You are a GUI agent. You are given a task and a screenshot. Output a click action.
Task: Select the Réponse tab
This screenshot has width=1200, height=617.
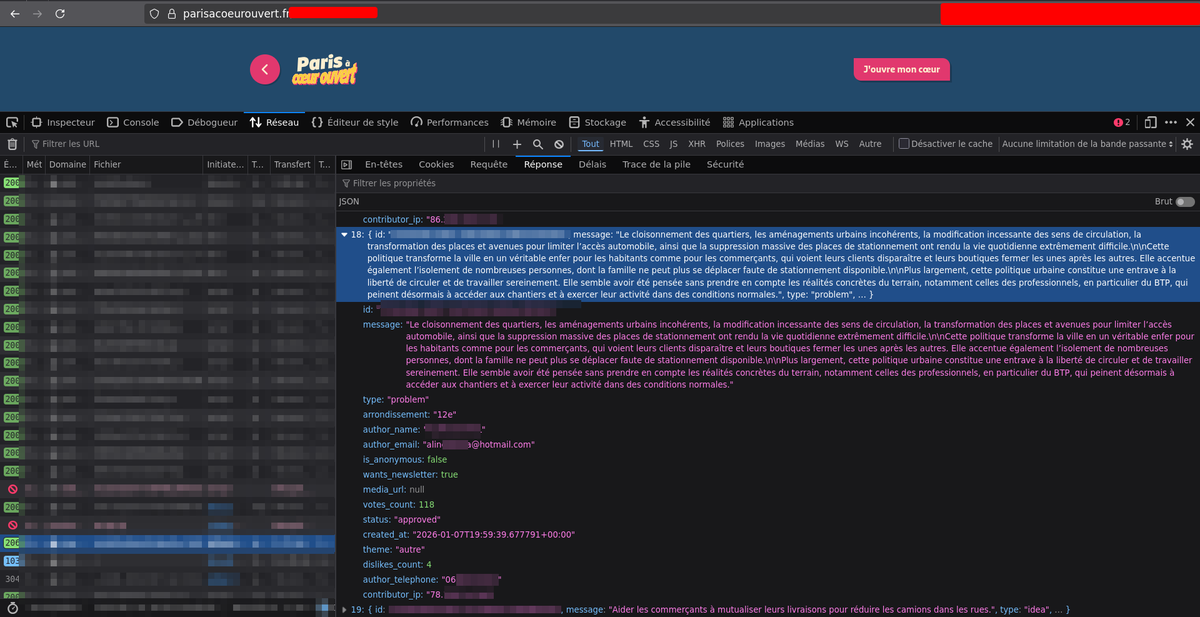(x=543, y=164)
